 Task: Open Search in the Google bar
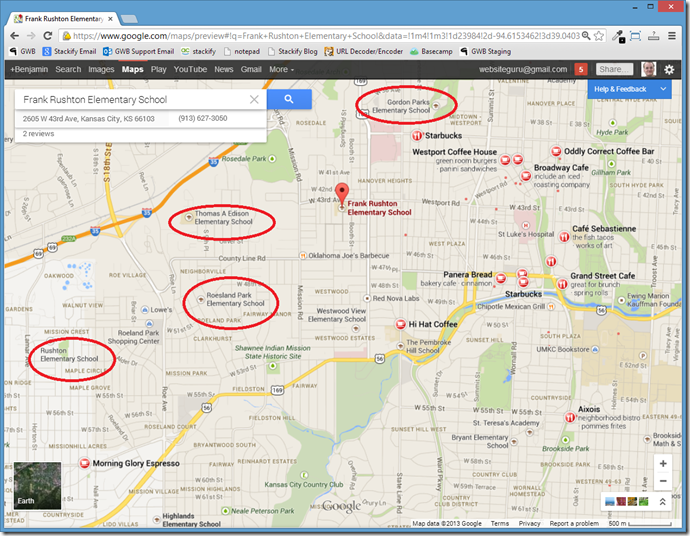click(x=68, y=70)
